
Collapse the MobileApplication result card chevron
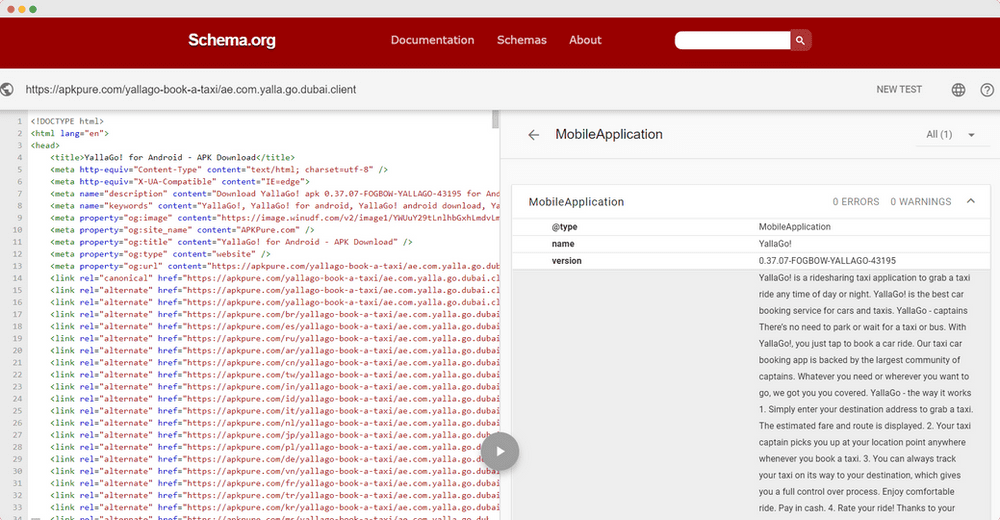971,201
